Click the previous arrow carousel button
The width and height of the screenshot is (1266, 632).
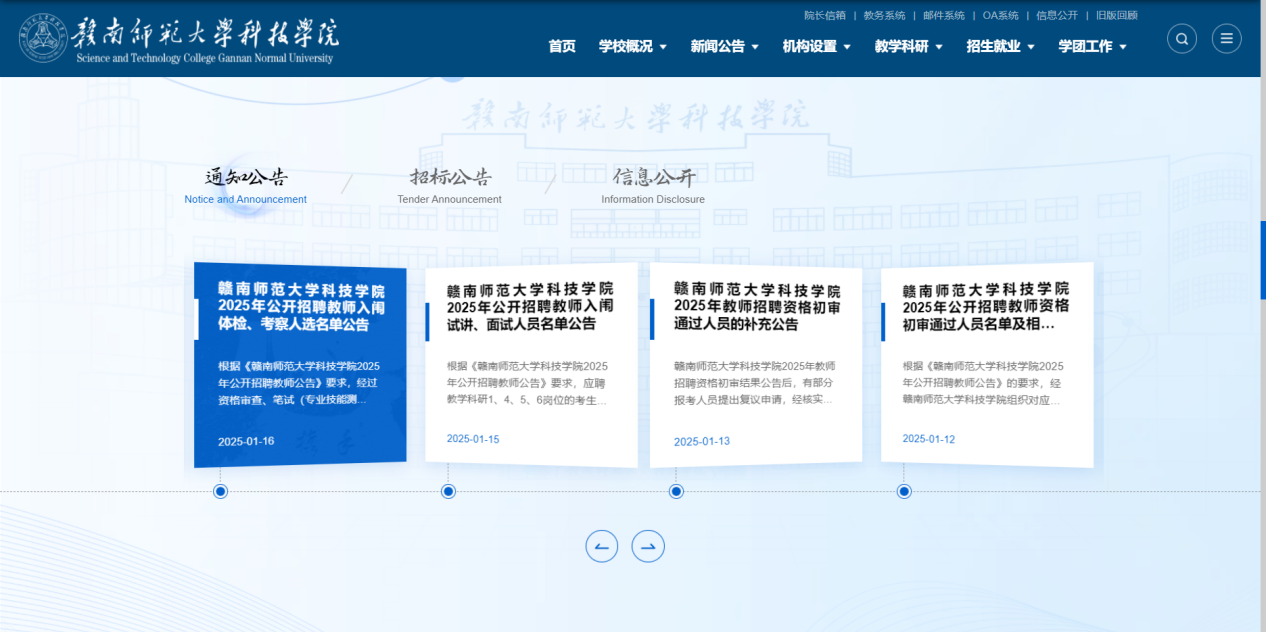602,546
